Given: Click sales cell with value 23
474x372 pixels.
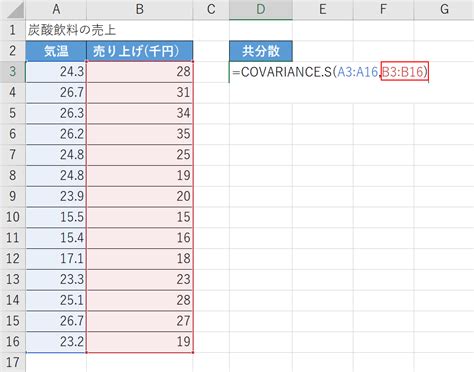Looking at the screenshot, I should coord(140,279).
